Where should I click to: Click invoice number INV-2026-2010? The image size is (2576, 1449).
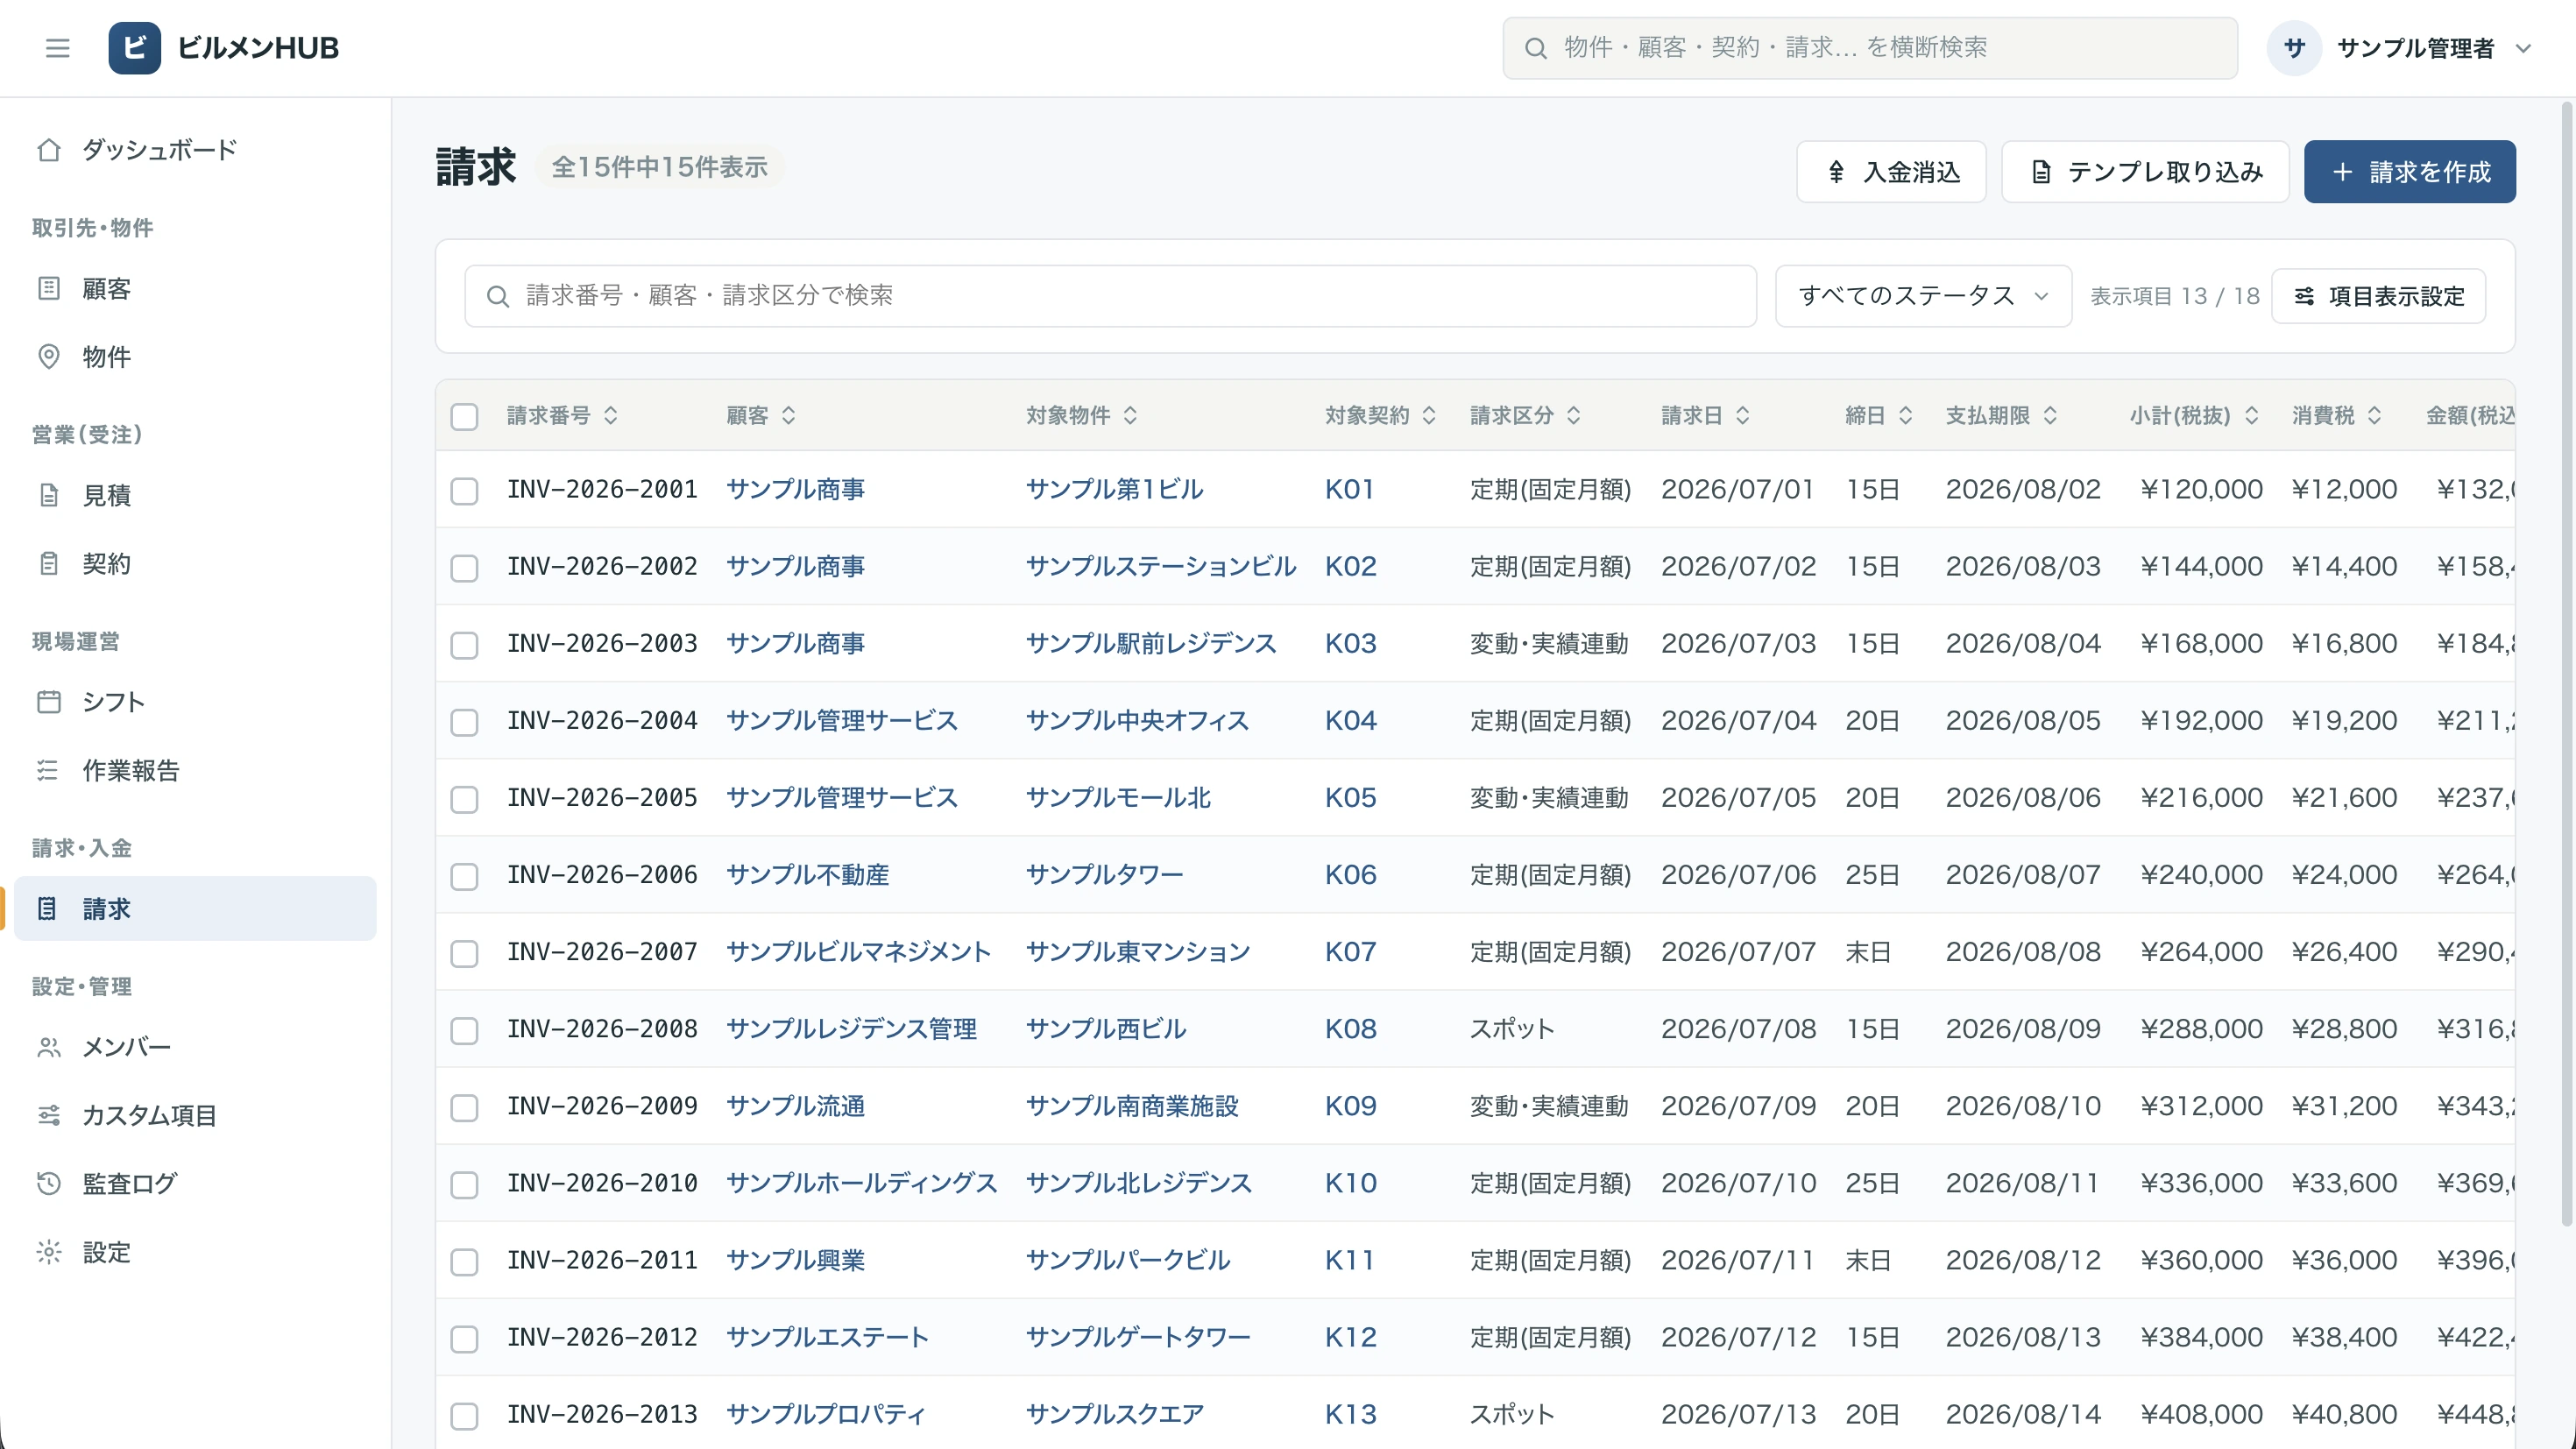pos(602,1183)
